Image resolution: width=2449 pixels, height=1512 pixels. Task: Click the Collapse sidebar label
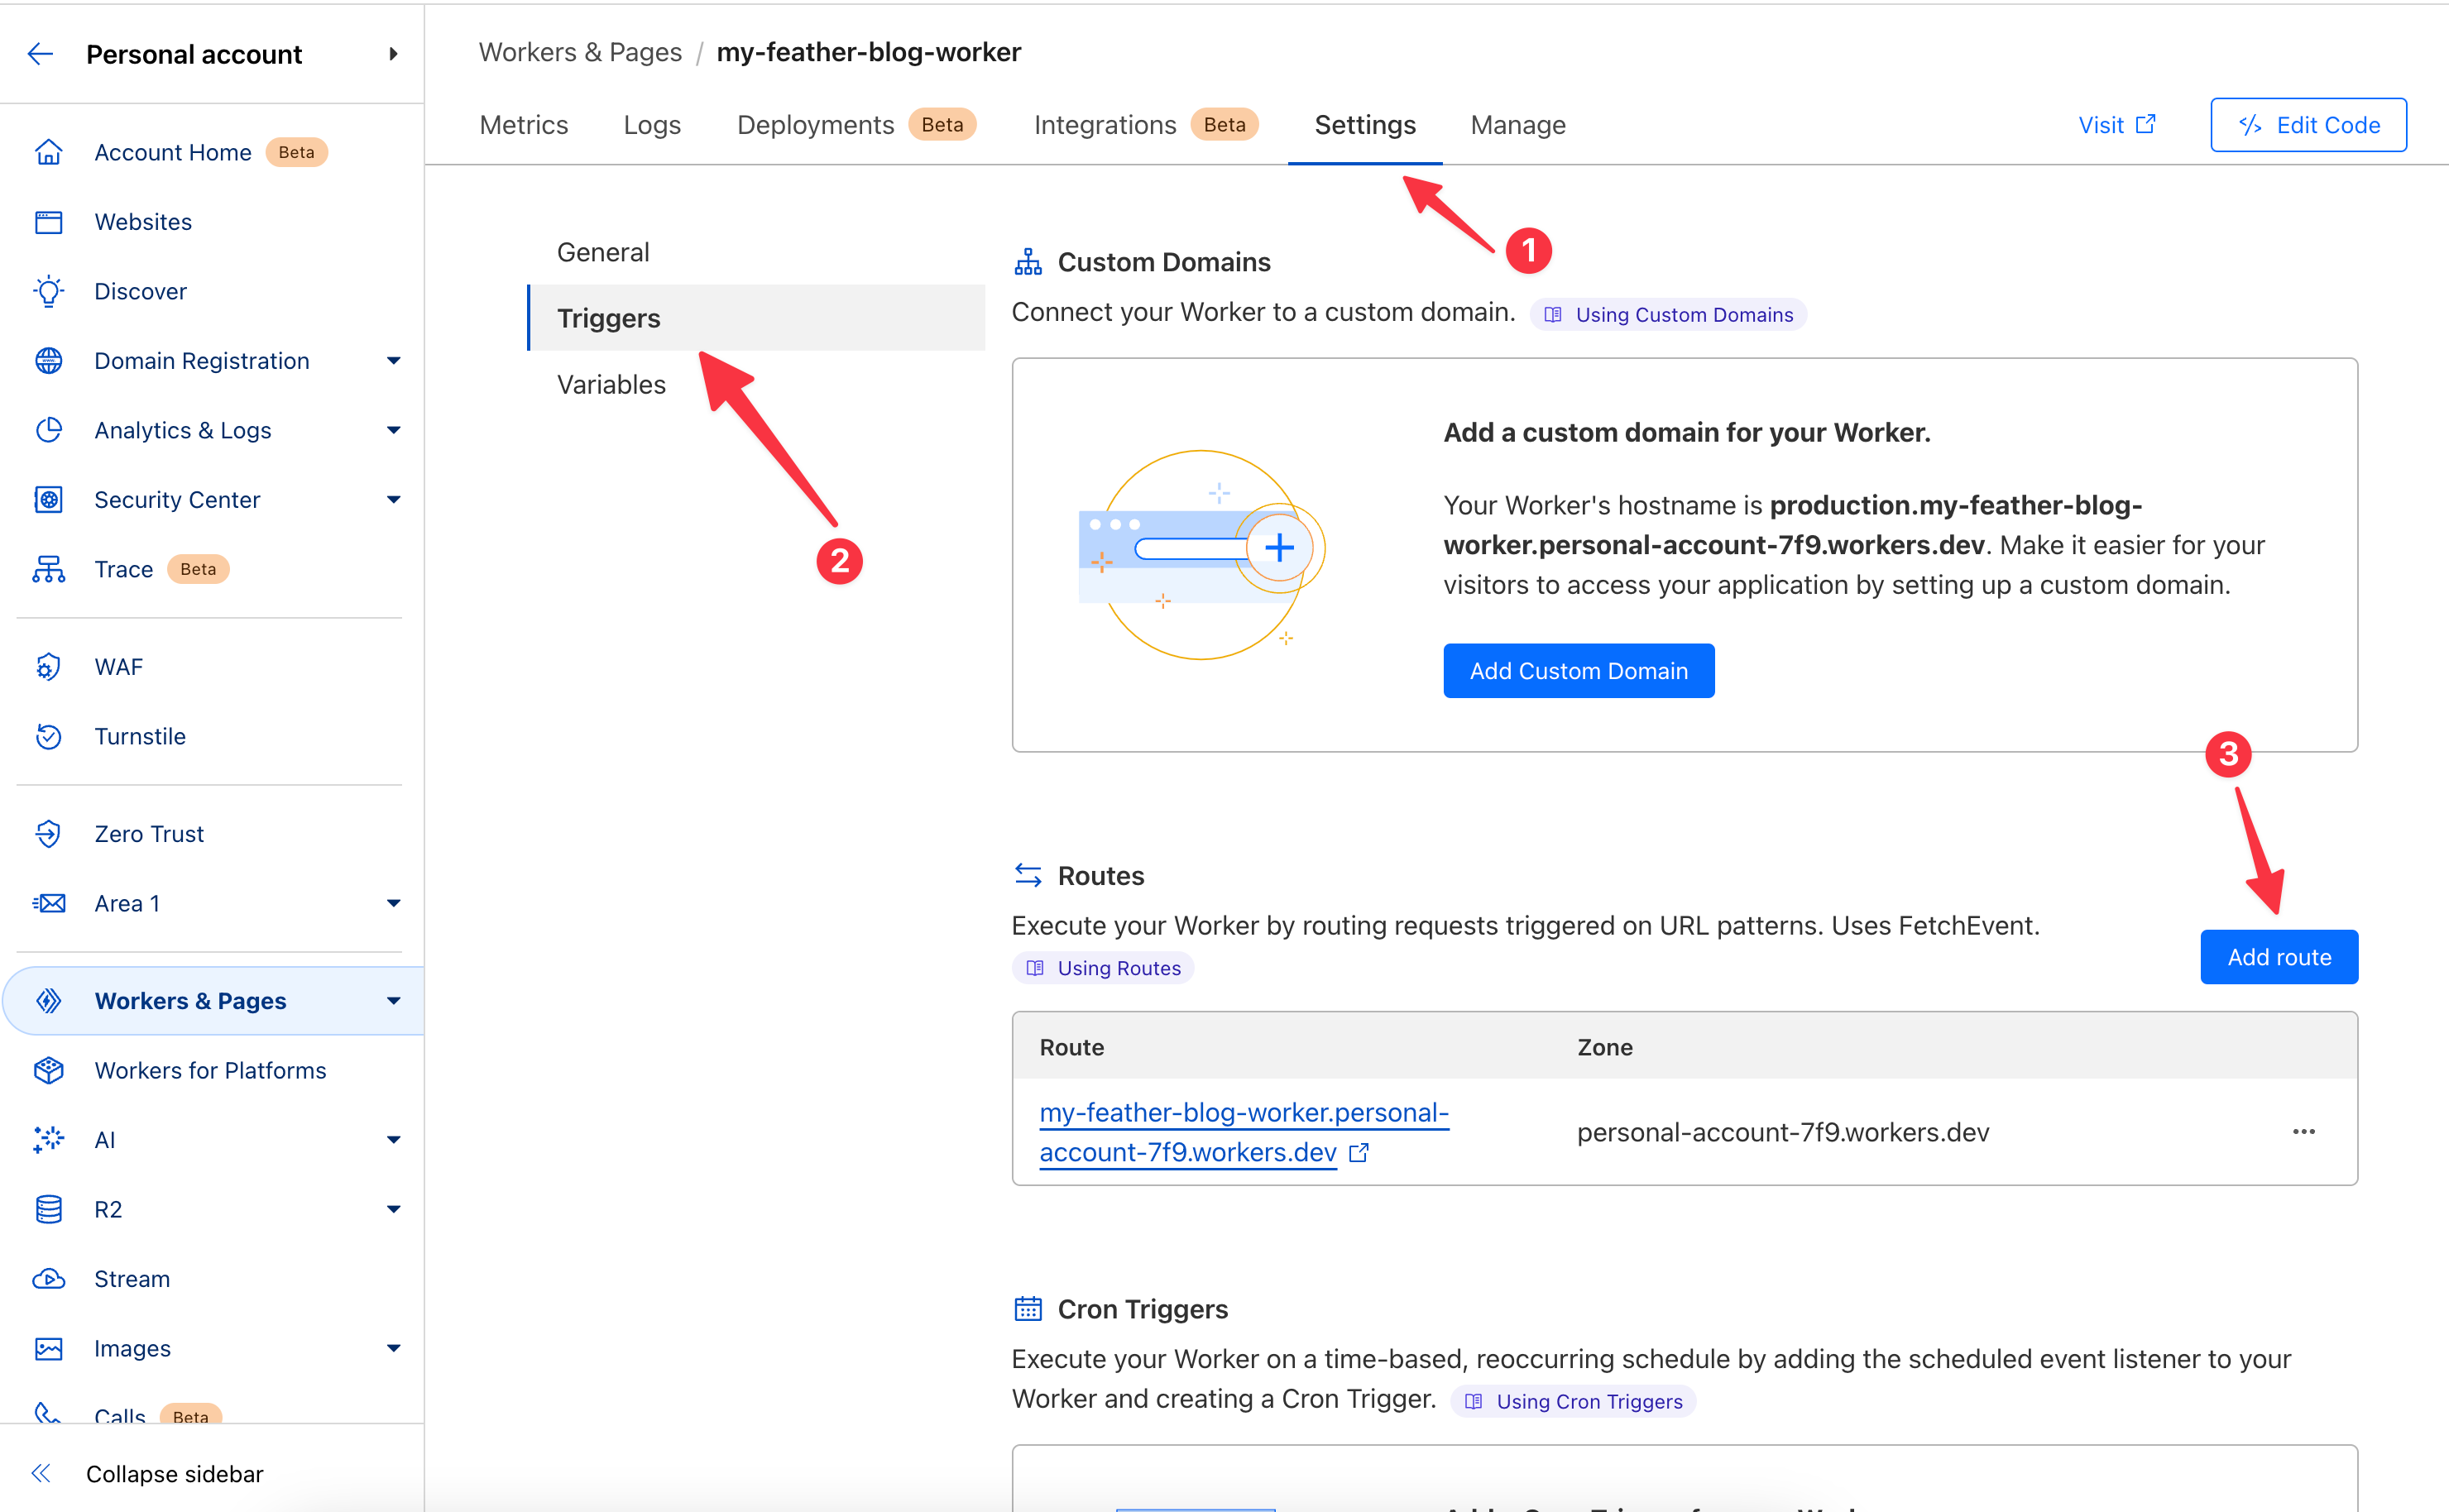pyautogui.click(x=174, y=1474)
